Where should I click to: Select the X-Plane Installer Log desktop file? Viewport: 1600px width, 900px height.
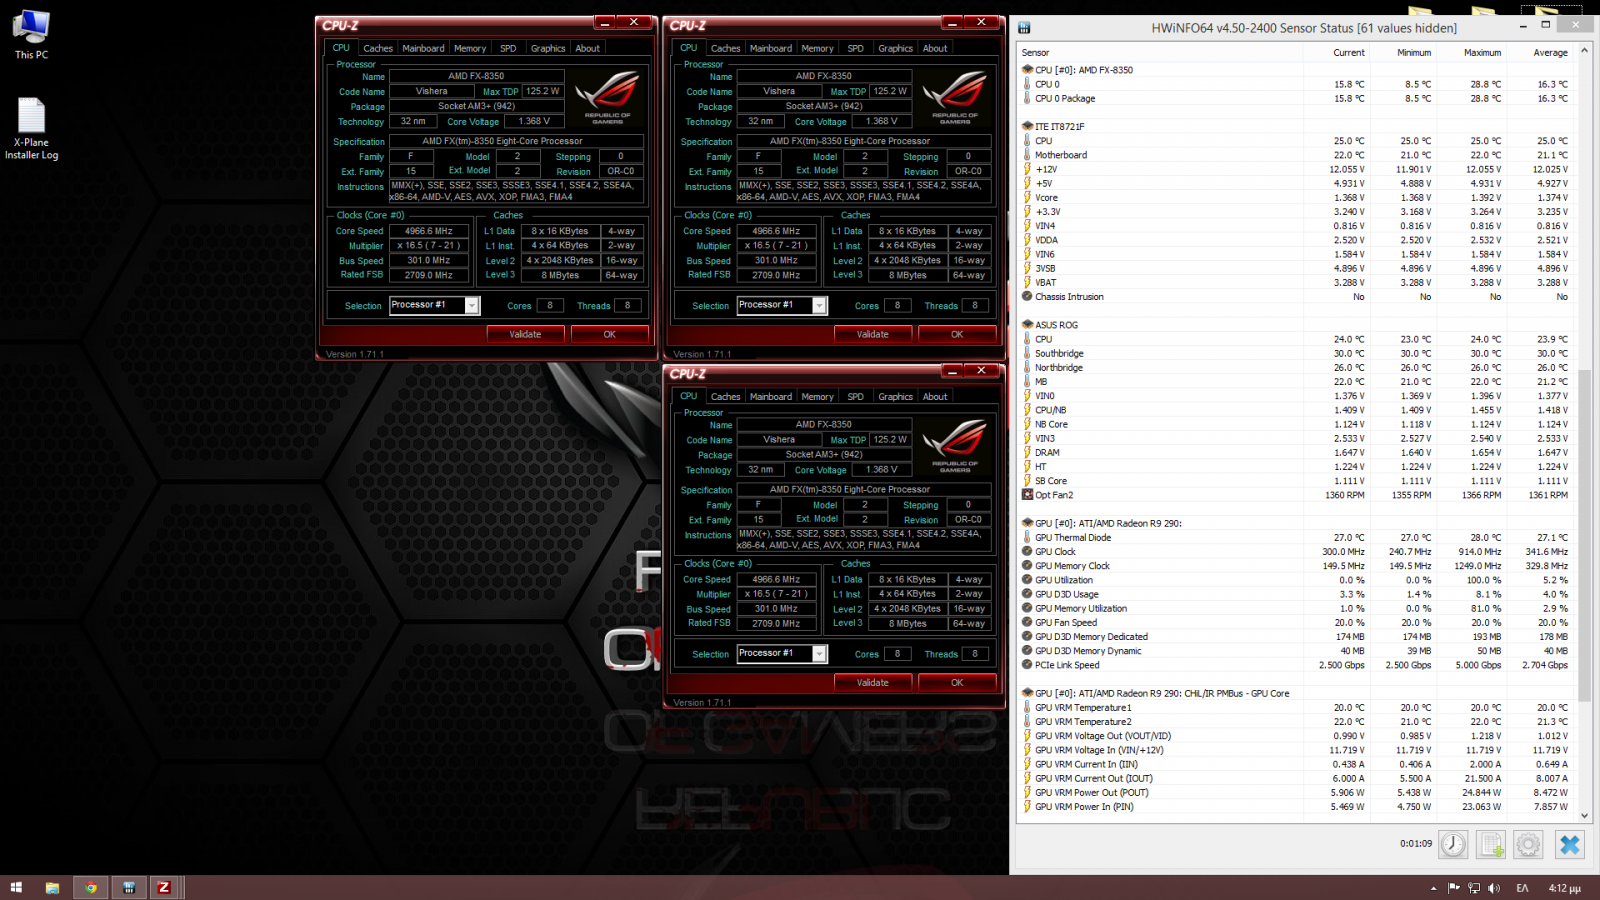point(31,129)
